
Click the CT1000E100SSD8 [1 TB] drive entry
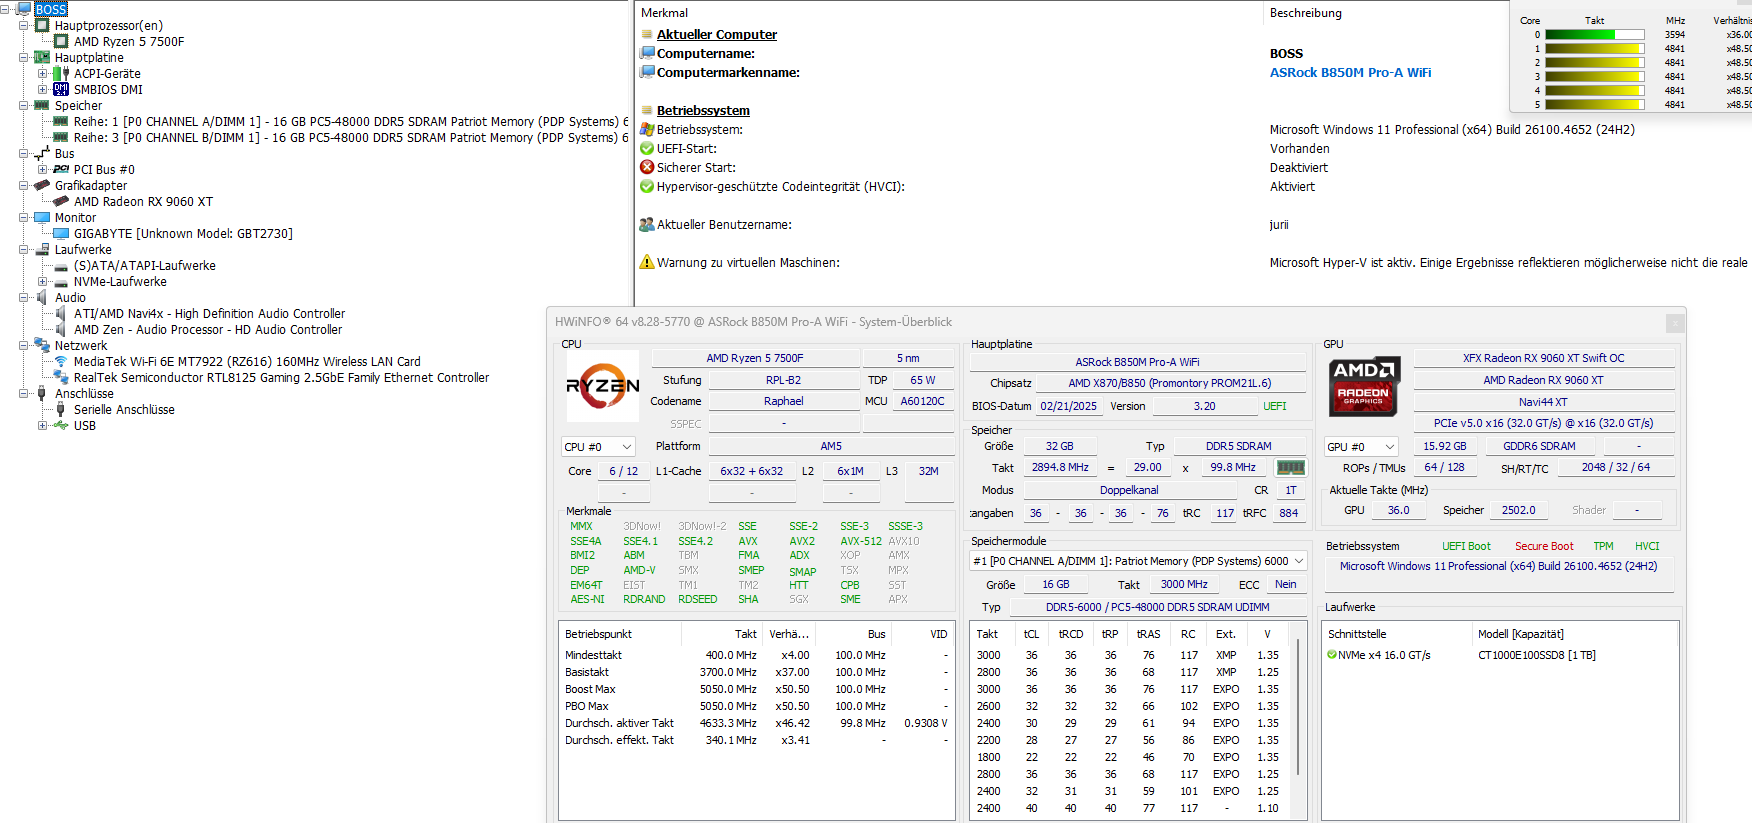pyautogui.click(x=1536, y=655)
